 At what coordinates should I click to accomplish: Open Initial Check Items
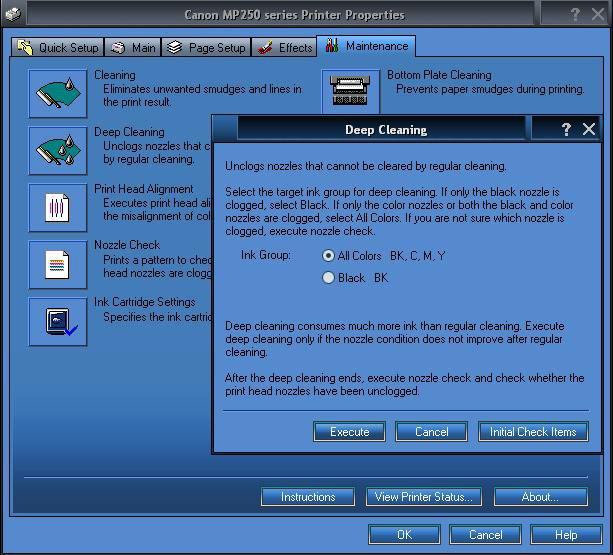pos(533,431)
